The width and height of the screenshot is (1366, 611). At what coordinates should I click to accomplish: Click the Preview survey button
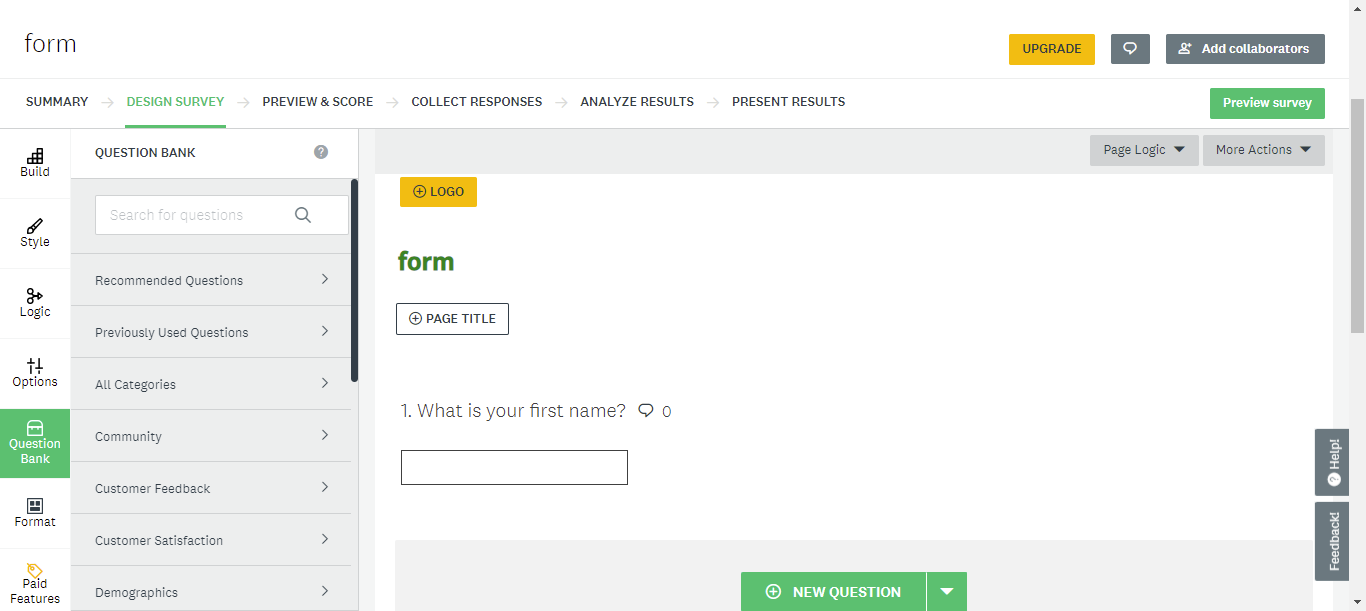(x=1267, y=103)
